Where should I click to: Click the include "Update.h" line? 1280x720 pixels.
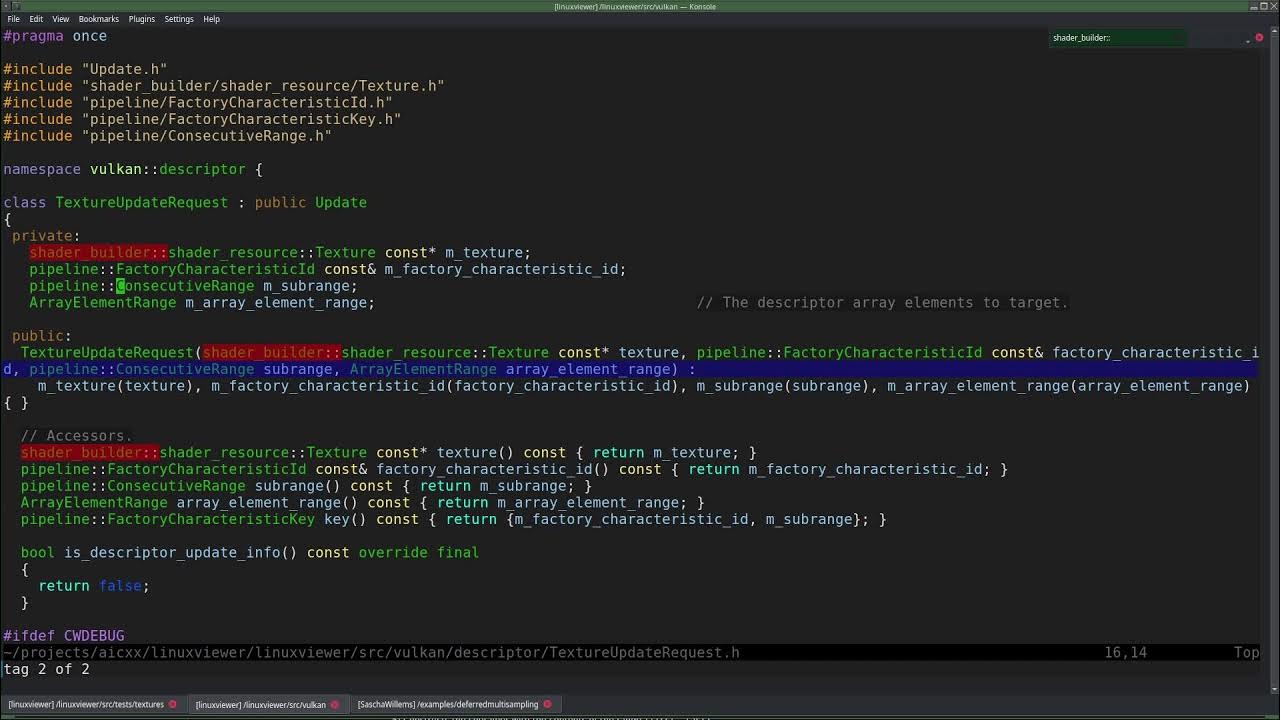(x=85, y=69)
